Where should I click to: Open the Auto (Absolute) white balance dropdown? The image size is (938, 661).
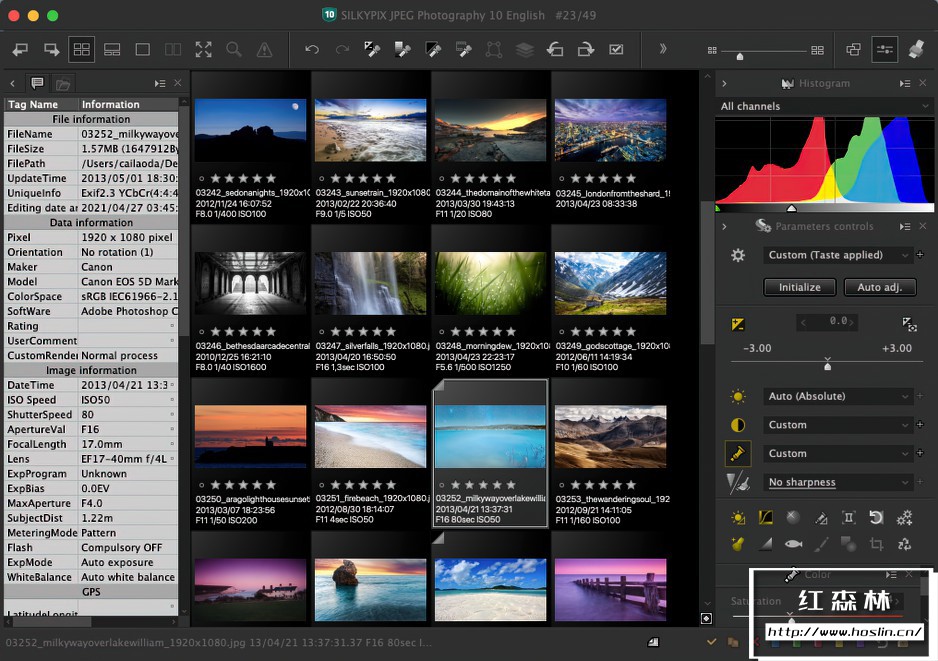(838, 396)
